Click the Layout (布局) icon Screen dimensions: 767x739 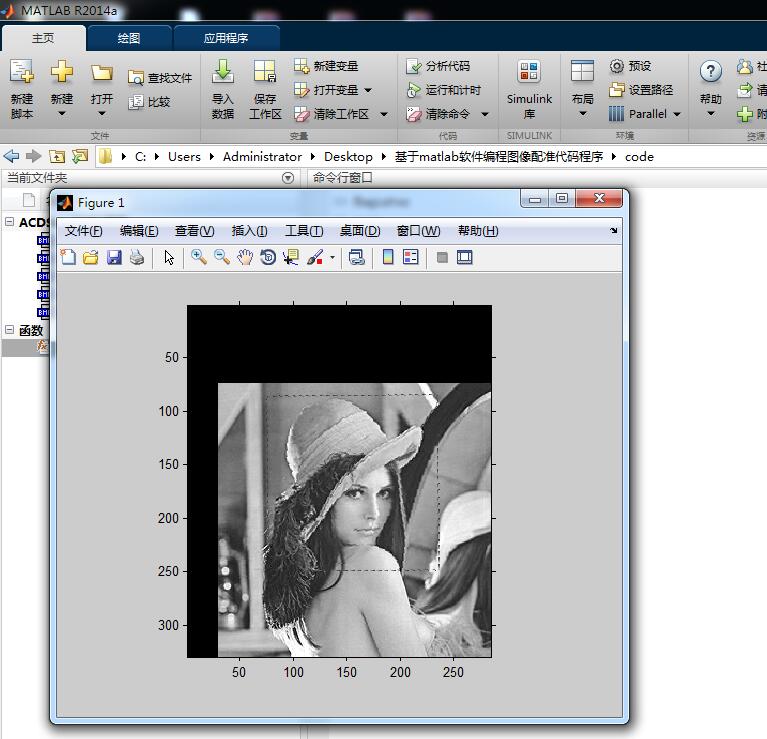pyautogui.click(x=582, y=71)
